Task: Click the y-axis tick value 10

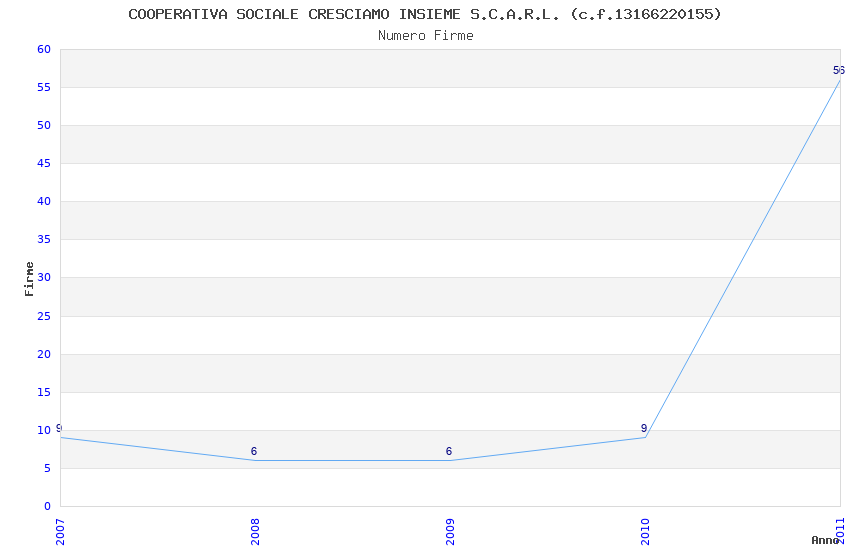Action: [x=44, y=430]
